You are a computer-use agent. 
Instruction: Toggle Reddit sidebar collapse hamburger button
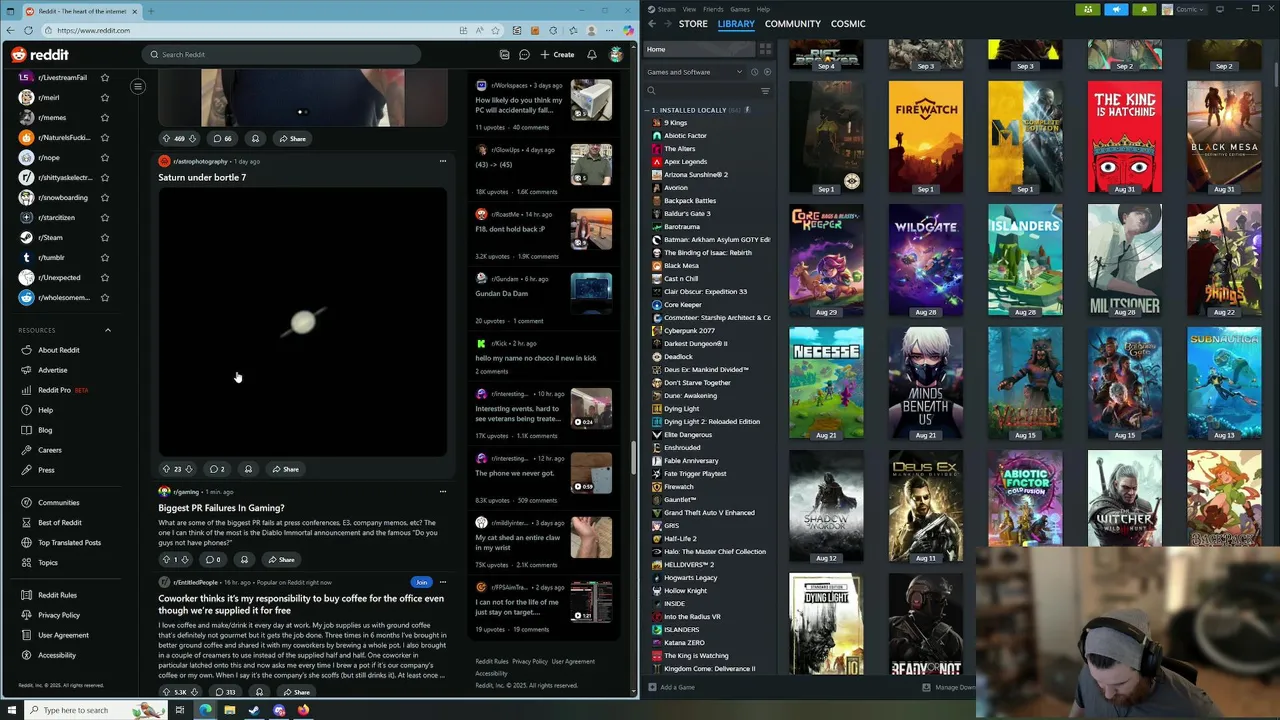[x=138, y=86]
